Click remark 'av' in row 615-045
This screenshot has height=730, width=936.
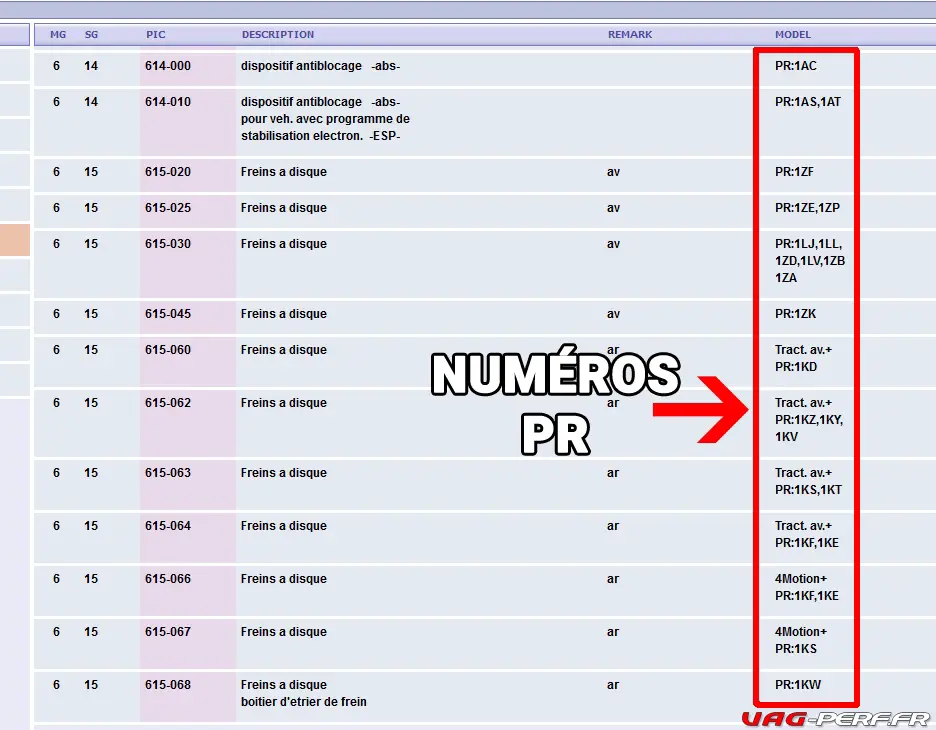click(x=613, y=314)
